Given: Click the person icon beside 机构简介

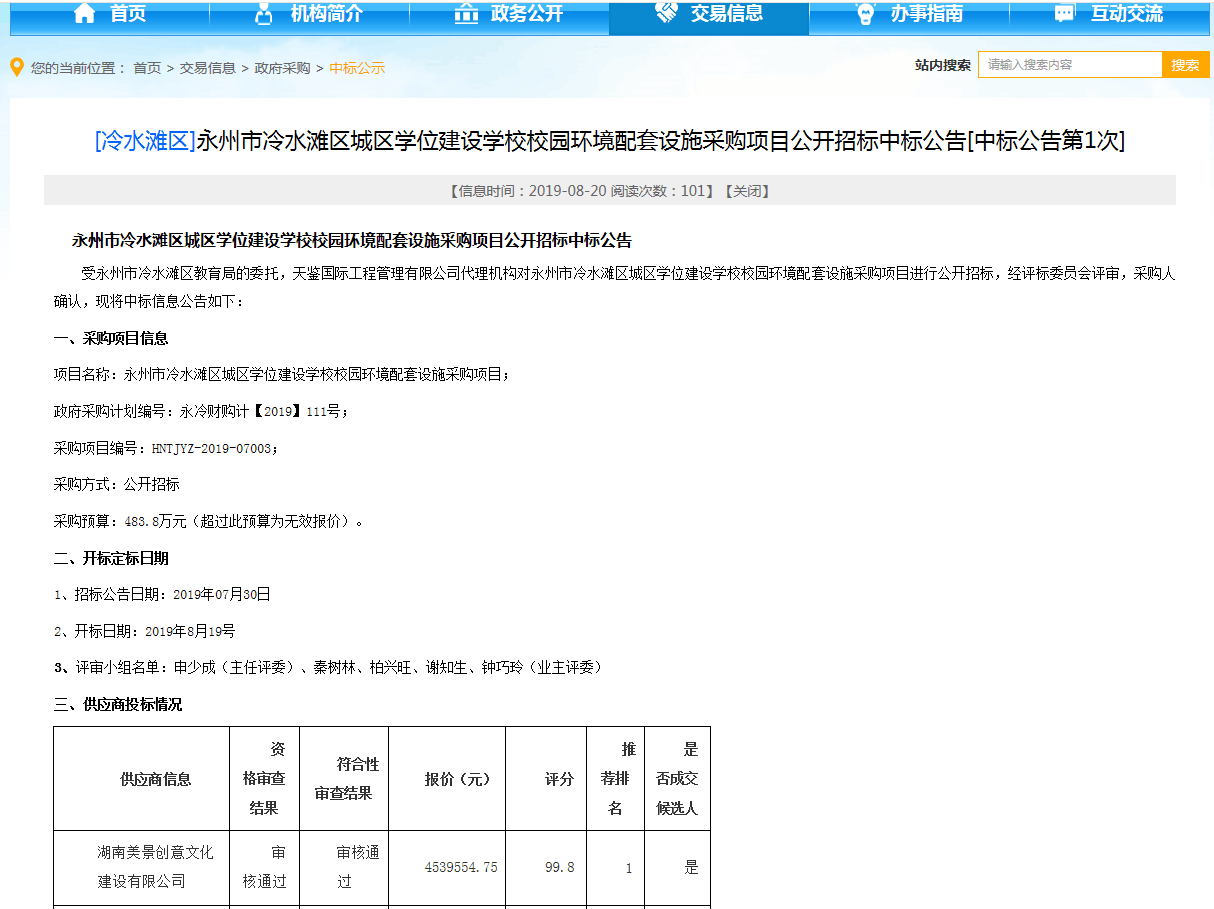Looking at the screenshot, I should [264, 13].
